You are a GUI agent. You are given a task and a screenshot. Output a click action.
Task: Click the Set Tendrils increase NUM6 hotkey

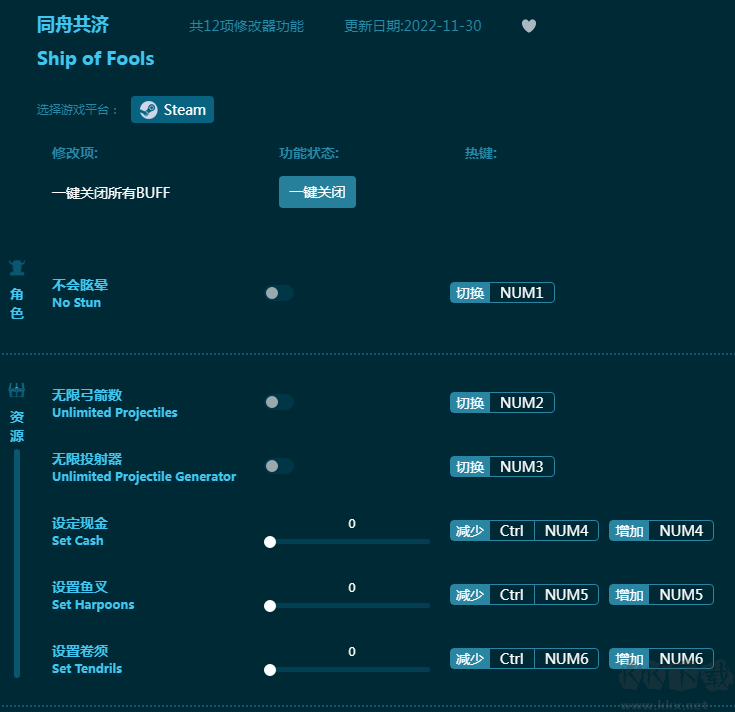(680, 659)
